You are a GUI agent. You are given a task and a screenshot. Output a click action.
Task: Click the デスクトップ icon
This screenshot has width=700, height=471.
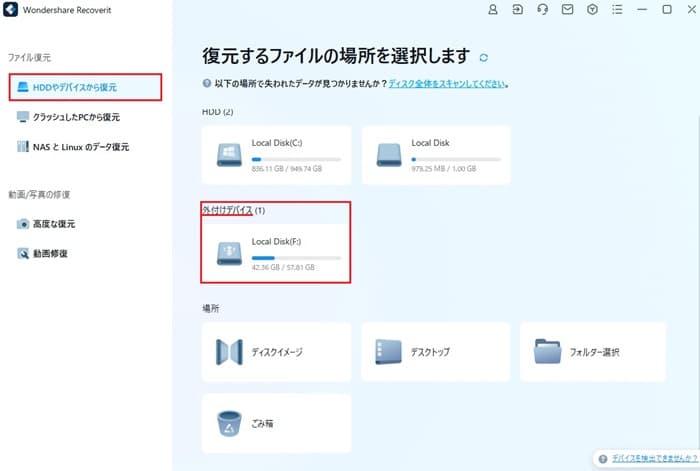(388, 352)
